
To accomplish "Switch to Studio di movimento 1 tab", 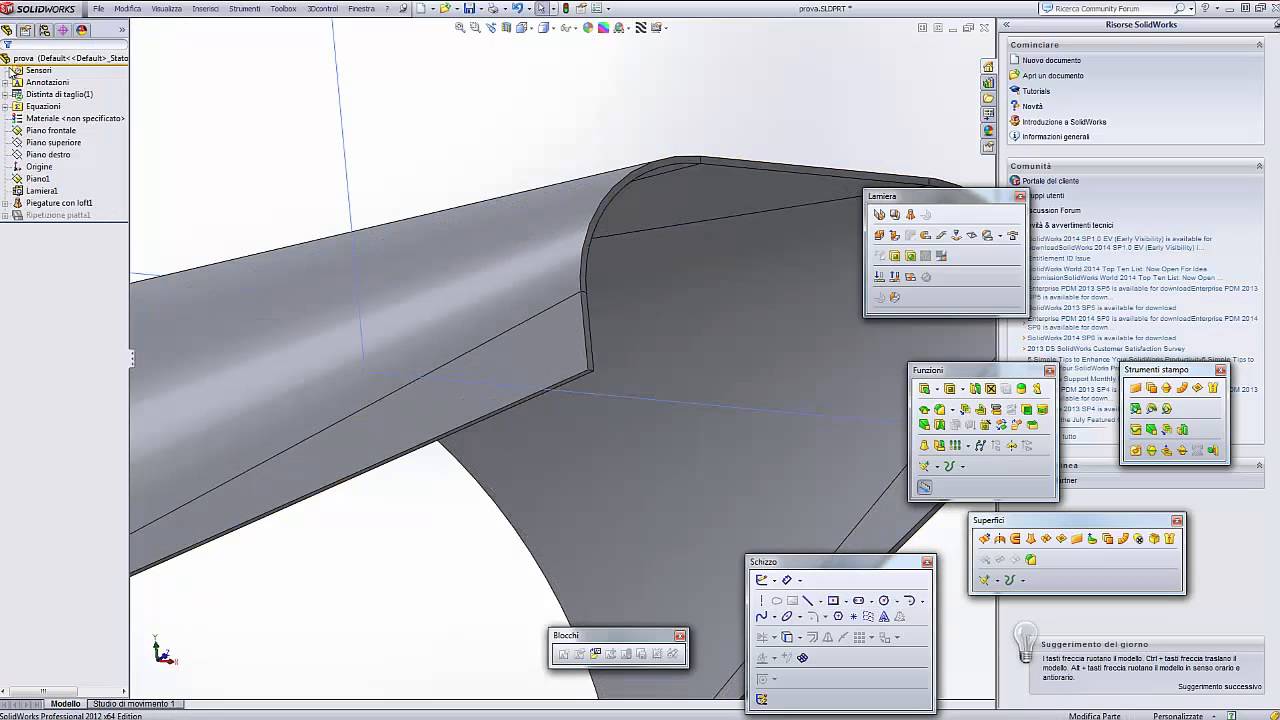I will click(x=134, y=704).
